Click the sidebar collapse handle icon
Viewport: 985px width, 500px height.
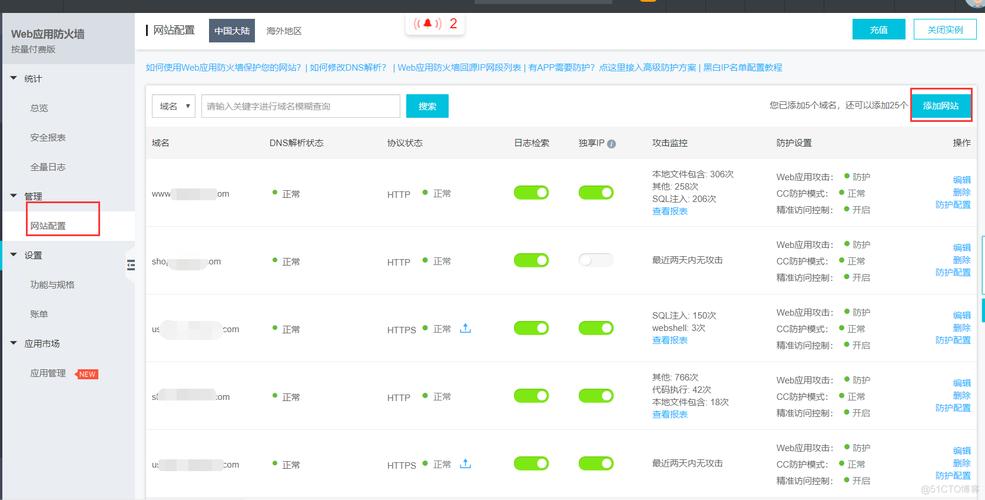click(x=131, y=265)
